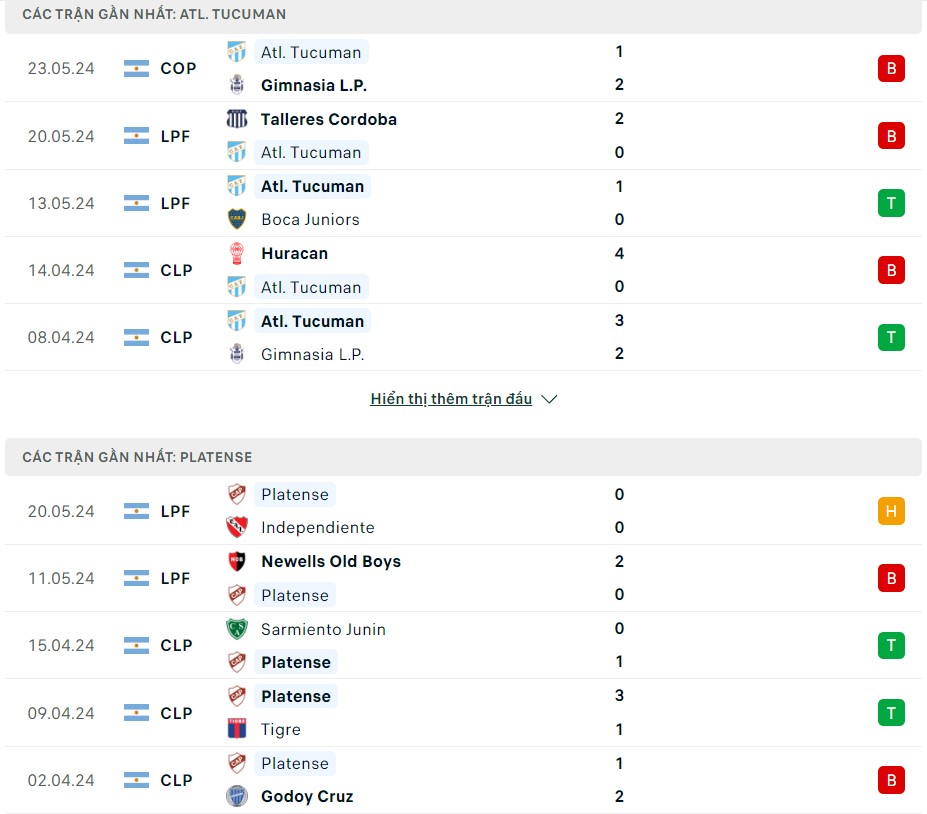
Task: Click the Argentina flag next to COP
Action: [136, 68]
